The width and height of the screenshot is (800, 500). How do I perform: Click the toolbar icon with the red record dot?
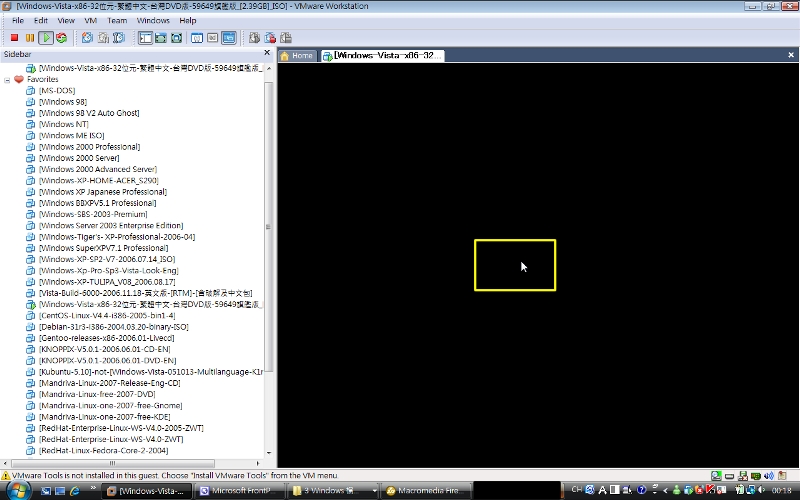(270, 38)
